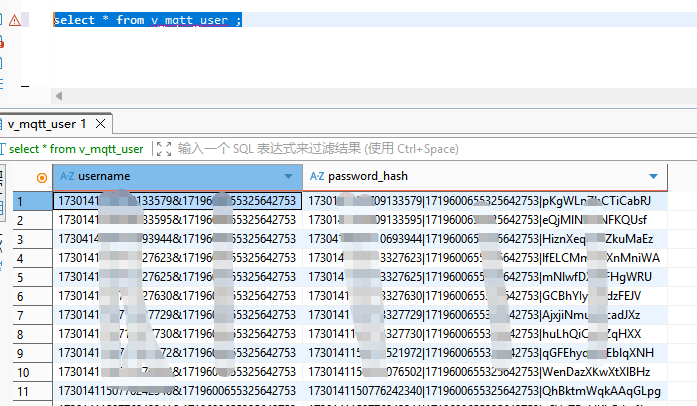Select row number 1 in results grid
This screenshot has width=697, height=406.
tap(19, 200)
